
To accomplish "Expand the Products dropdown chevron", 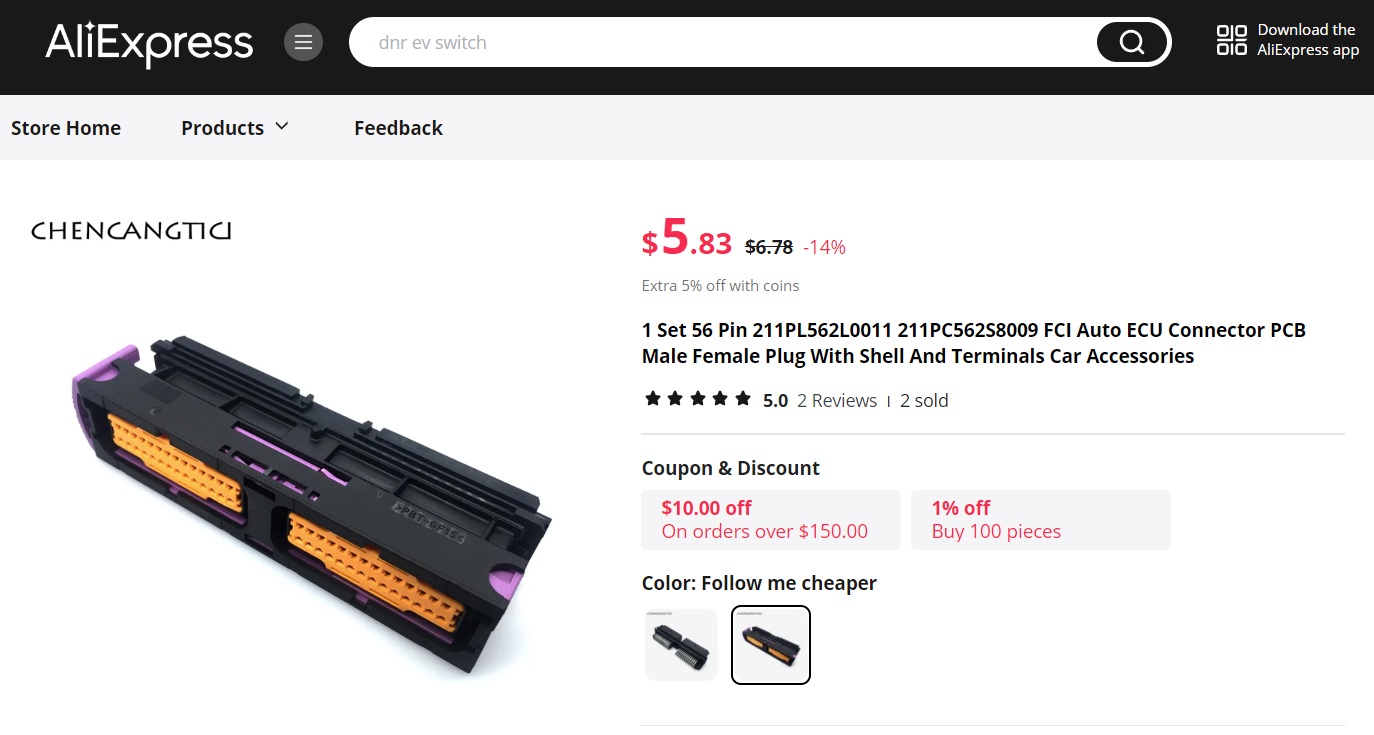I will pos(282,126).
